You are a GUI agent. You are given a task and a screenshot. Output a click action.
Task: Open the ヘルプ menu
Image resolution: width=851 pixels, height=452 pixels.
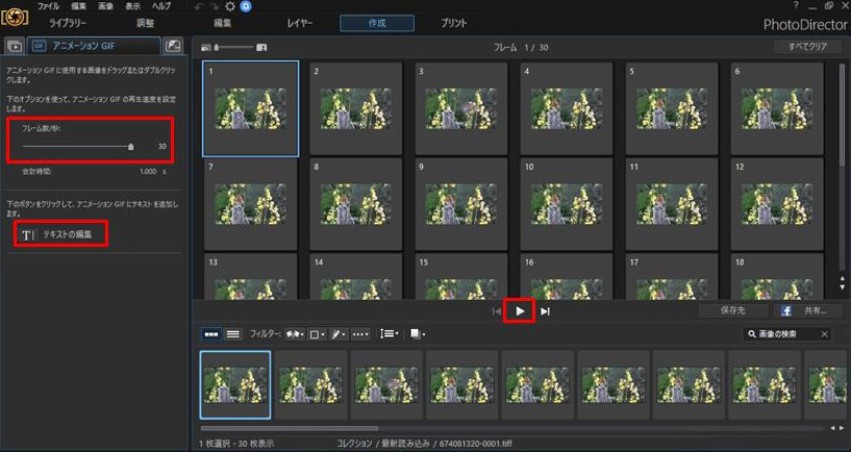click(x=161, y=7)
